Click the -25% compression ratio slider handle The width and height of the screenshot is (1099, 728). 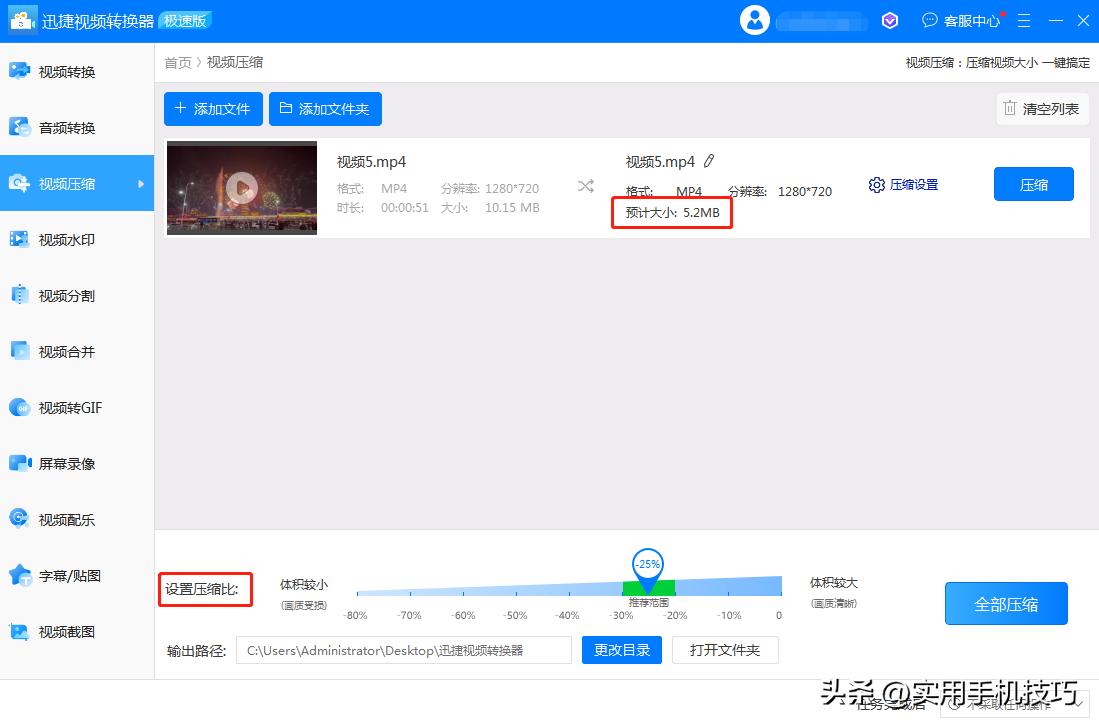[x=646, y=565]
